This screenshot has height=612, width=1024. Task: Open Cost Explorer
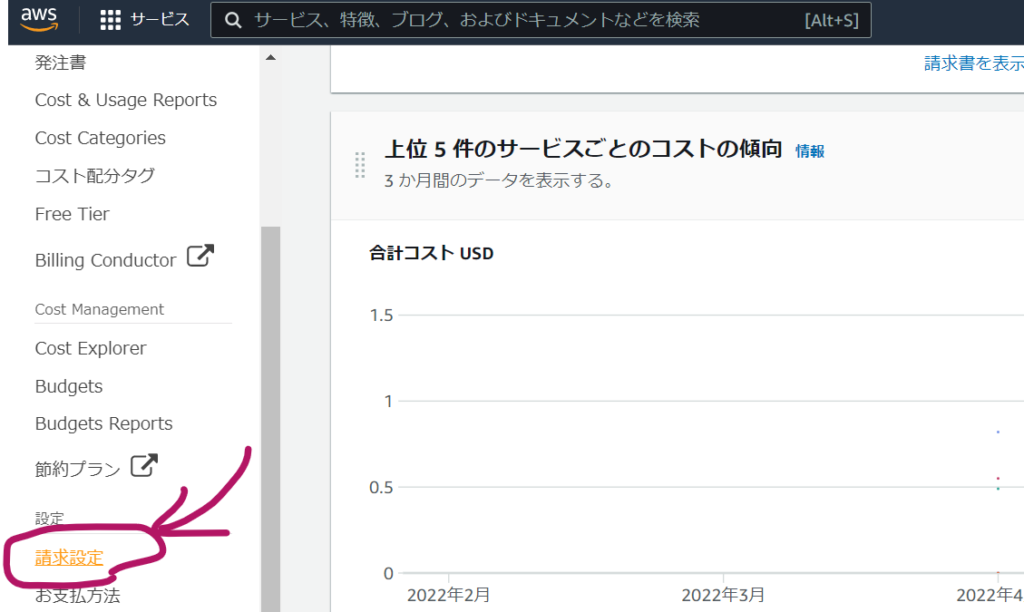[90, 348]
